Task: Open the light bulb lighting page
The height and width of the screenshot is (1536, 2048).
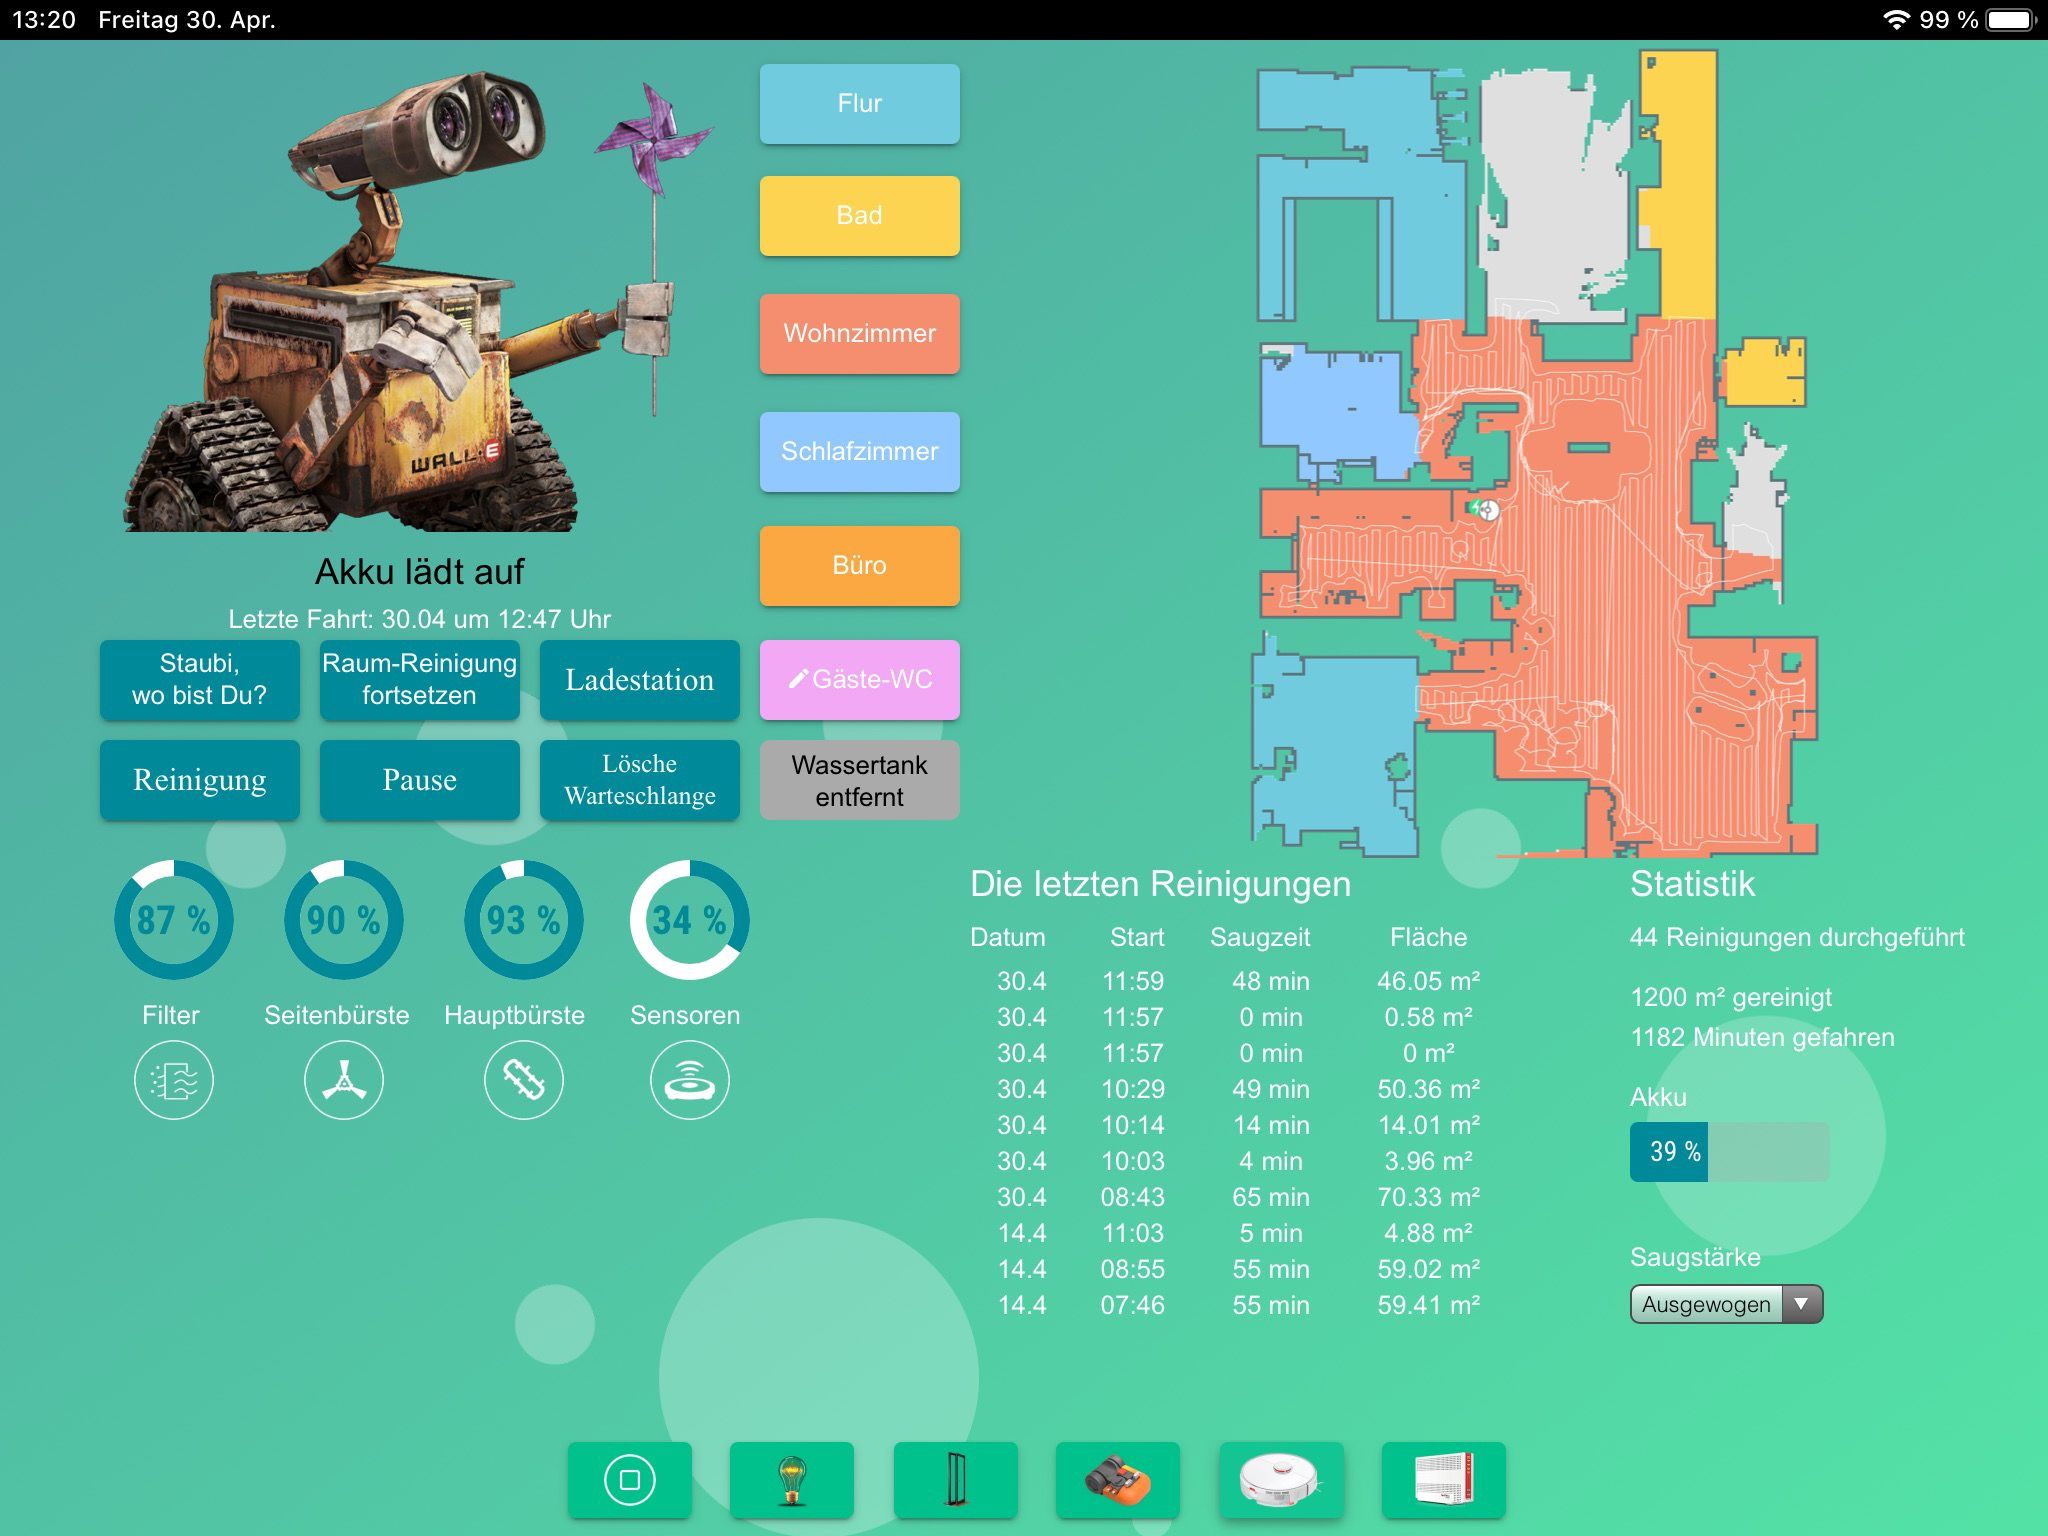Action: click(792, 1480)
